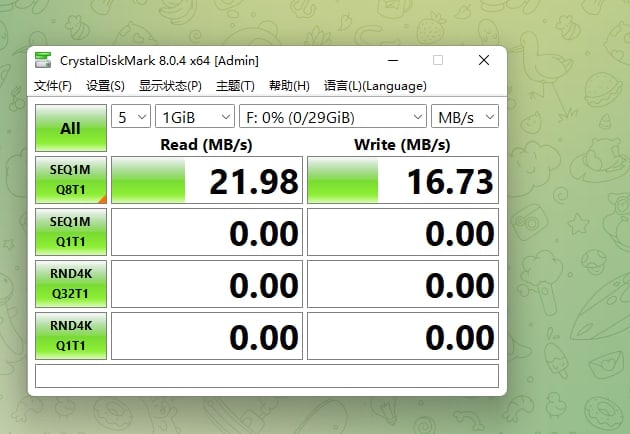Image resolution: width=630 pixels, height=434 pixels.
Task: Open the 文件(F) menu
Action: tap(53, 86)
